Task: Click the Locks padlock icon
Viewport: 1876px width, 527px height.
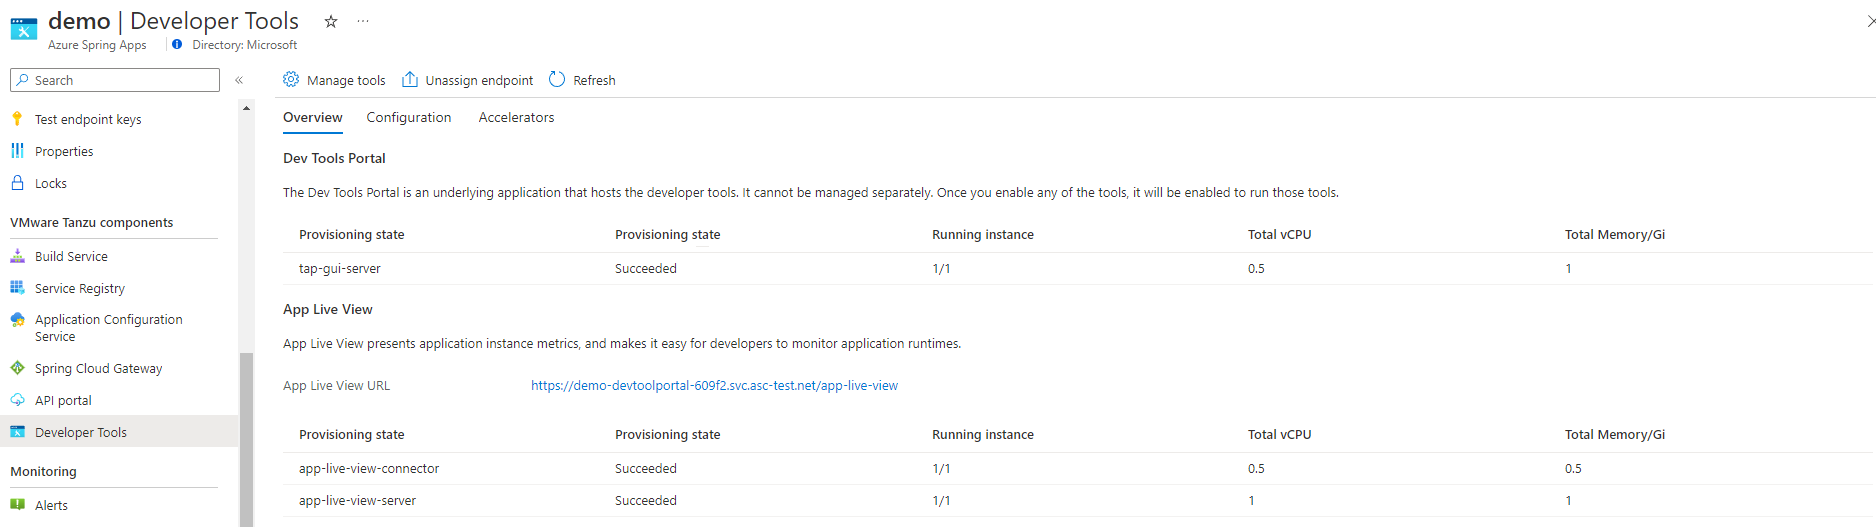Action: pos(17,183)
